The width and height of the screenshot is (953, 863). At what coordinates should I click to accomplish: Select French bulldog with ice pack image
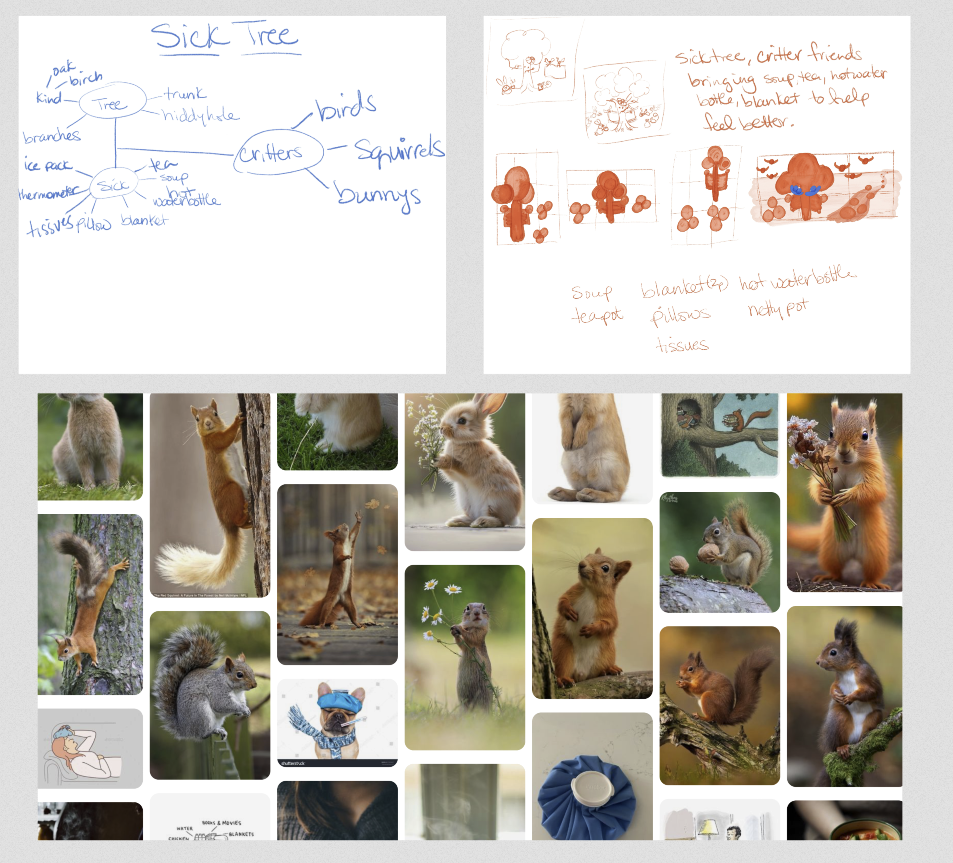pyautogui.click(x=337, y=722)
